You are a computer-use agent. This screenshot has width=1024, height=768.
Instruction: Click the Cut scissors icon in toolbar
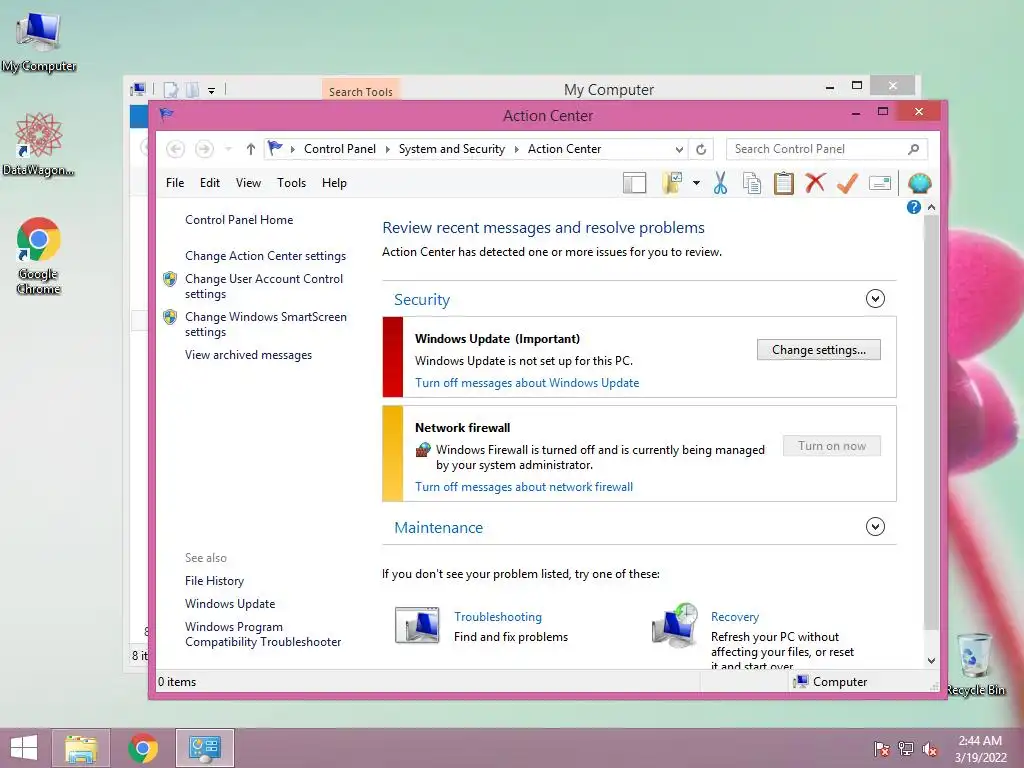[x=720, y=184]
